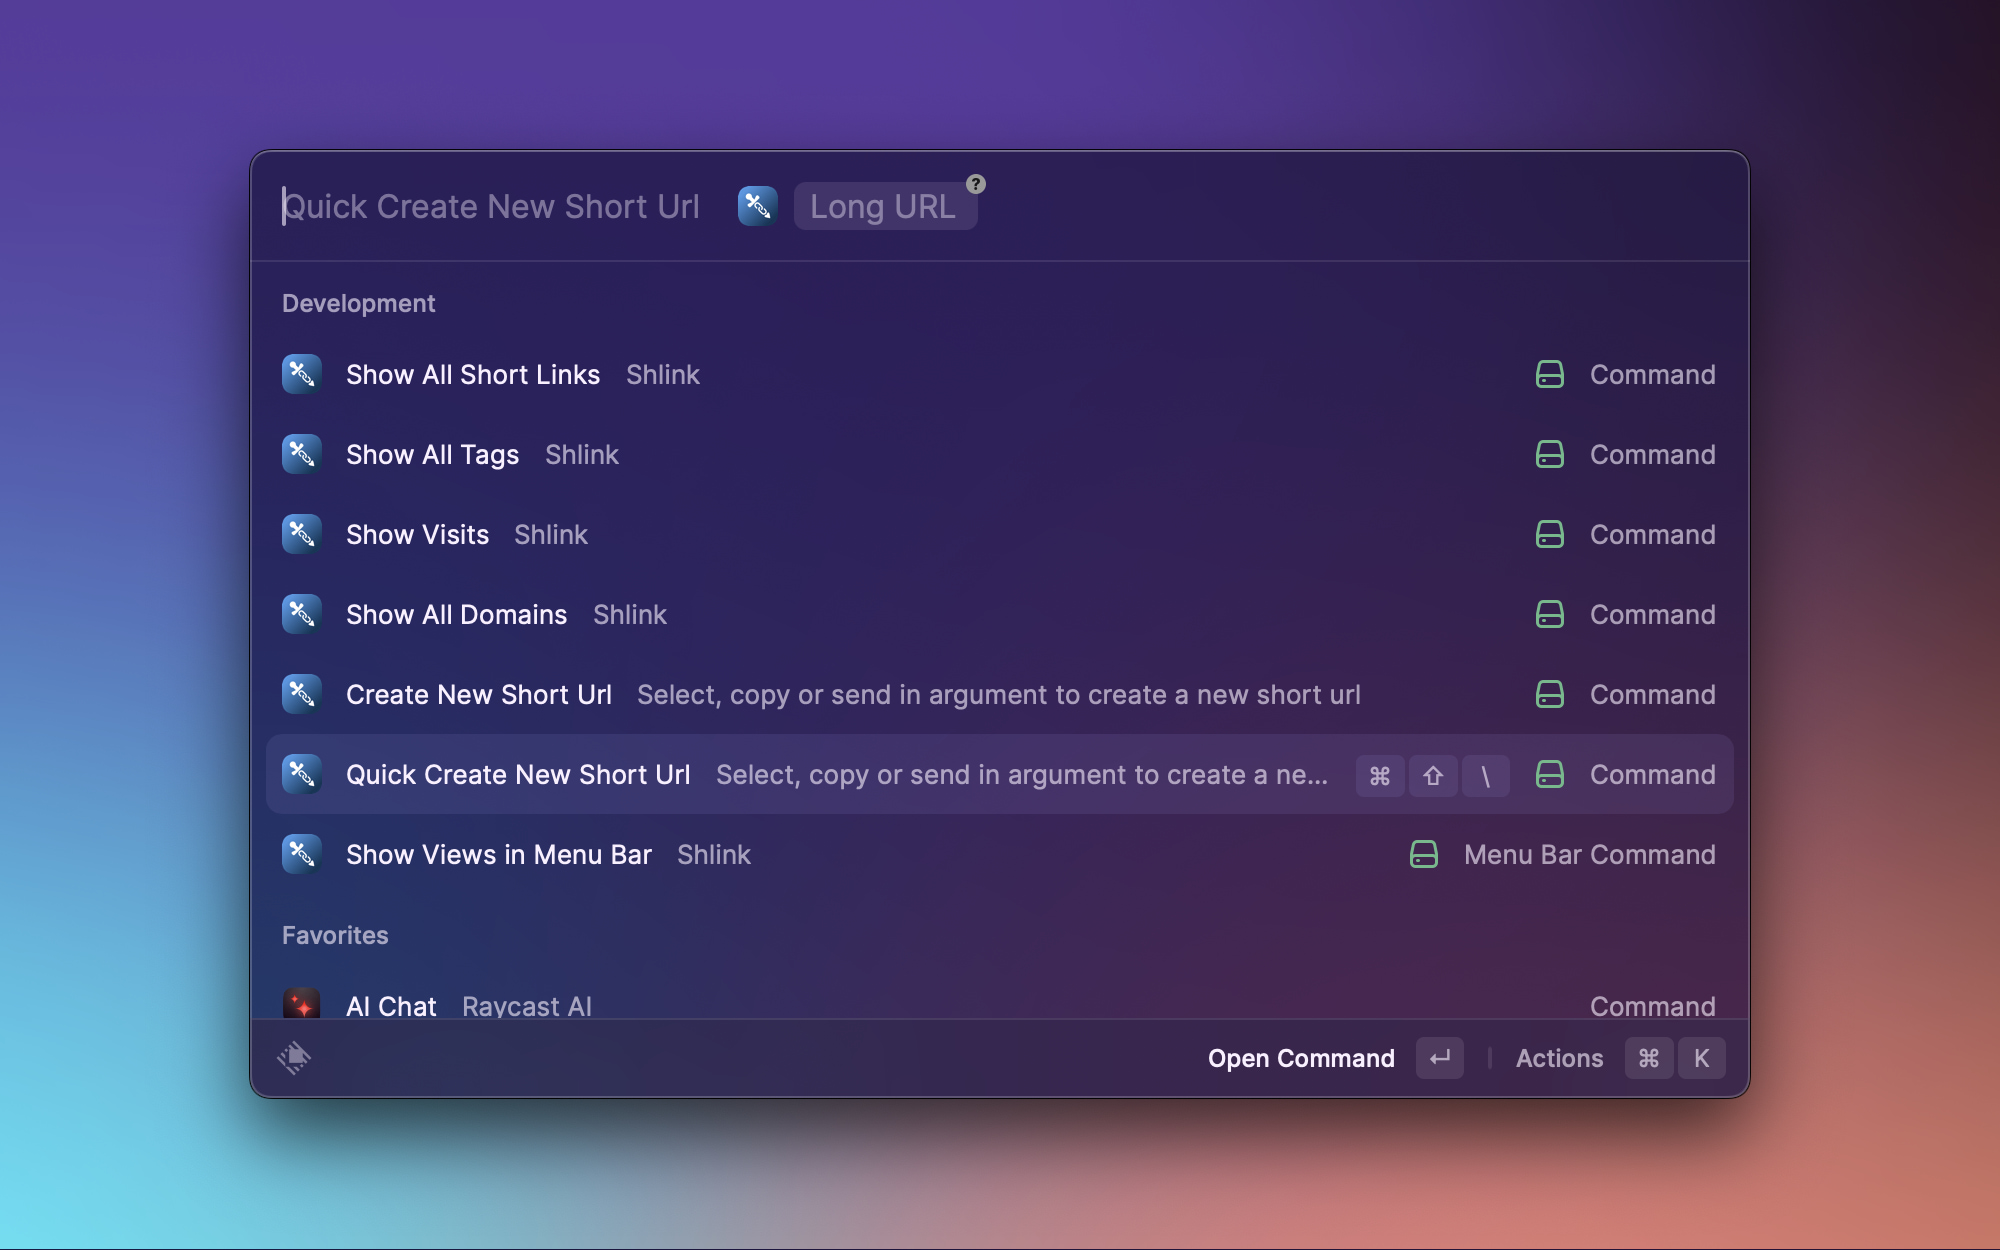Select the Show All Domains command

pos(456,614)
